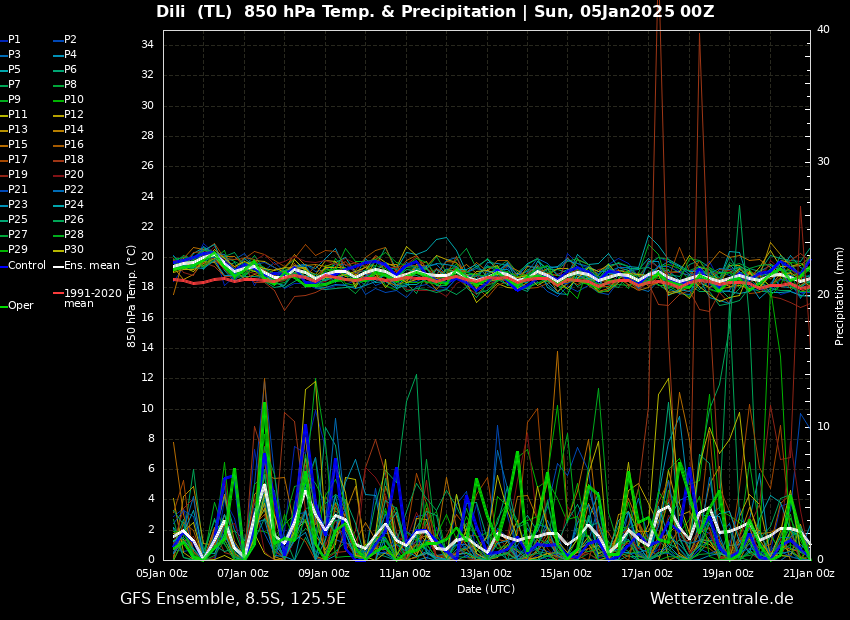The width and height of the screenshot is (850, 620).
Task: Click the P10 legend label
Action: 74,100
